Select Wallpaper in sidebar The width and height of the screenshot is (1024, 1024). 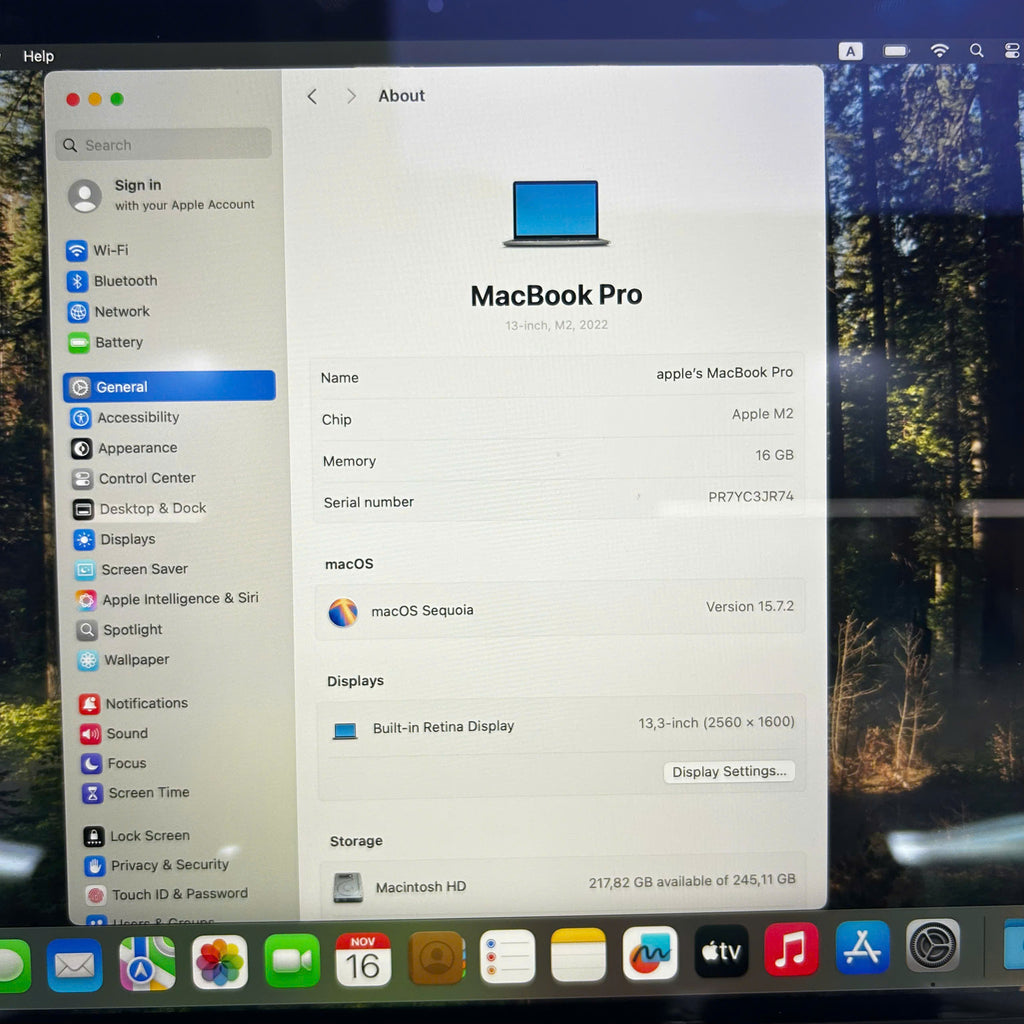tap(136, 660)
